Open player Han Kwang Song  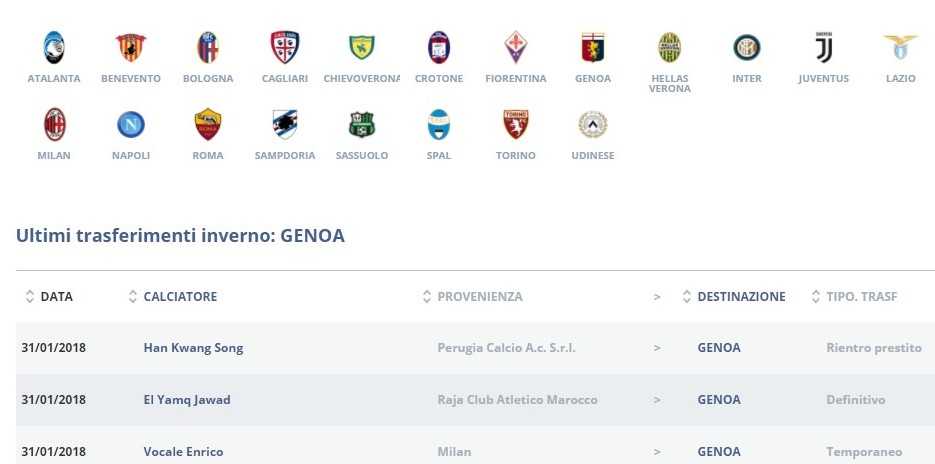(x=193, y=348)
